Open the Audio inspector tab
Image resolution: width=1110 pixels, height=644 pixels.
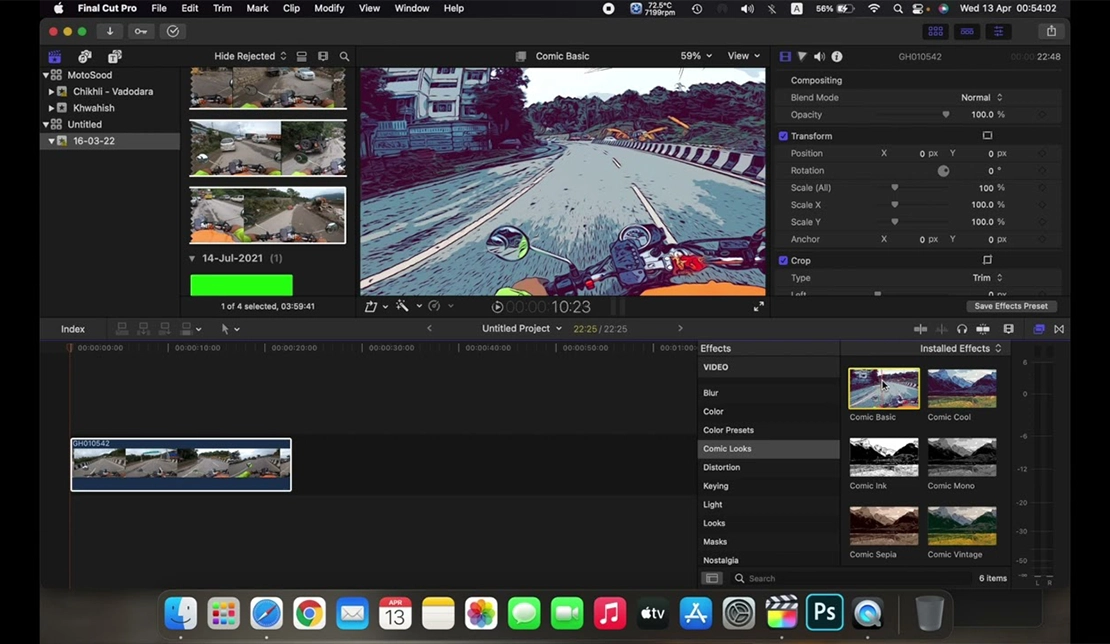[819, 56]
